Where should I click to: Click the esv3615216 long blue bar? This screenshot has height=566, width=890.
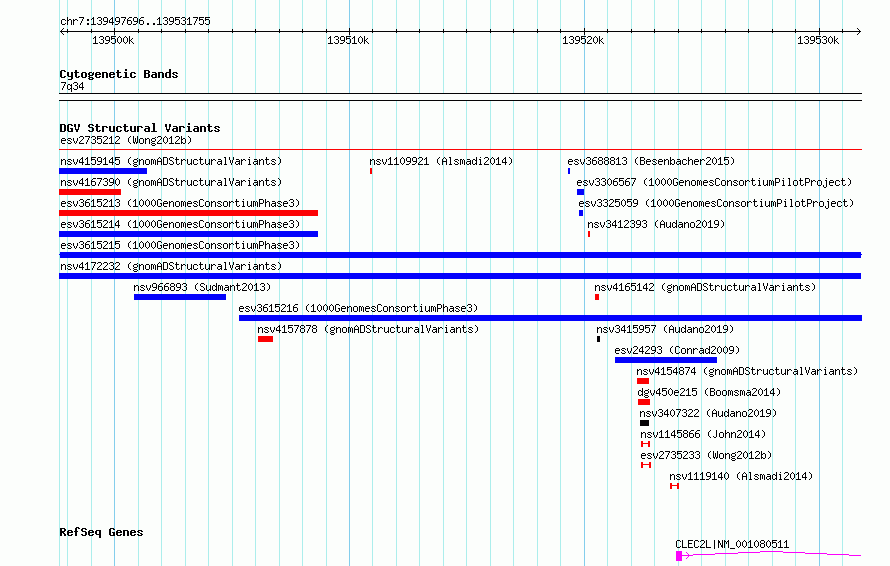(x=551, y=318)
